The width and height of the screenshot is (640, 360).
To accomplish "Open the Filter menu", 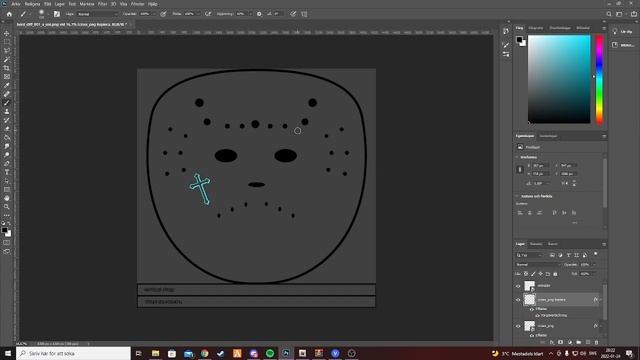I will pos(102,4).
